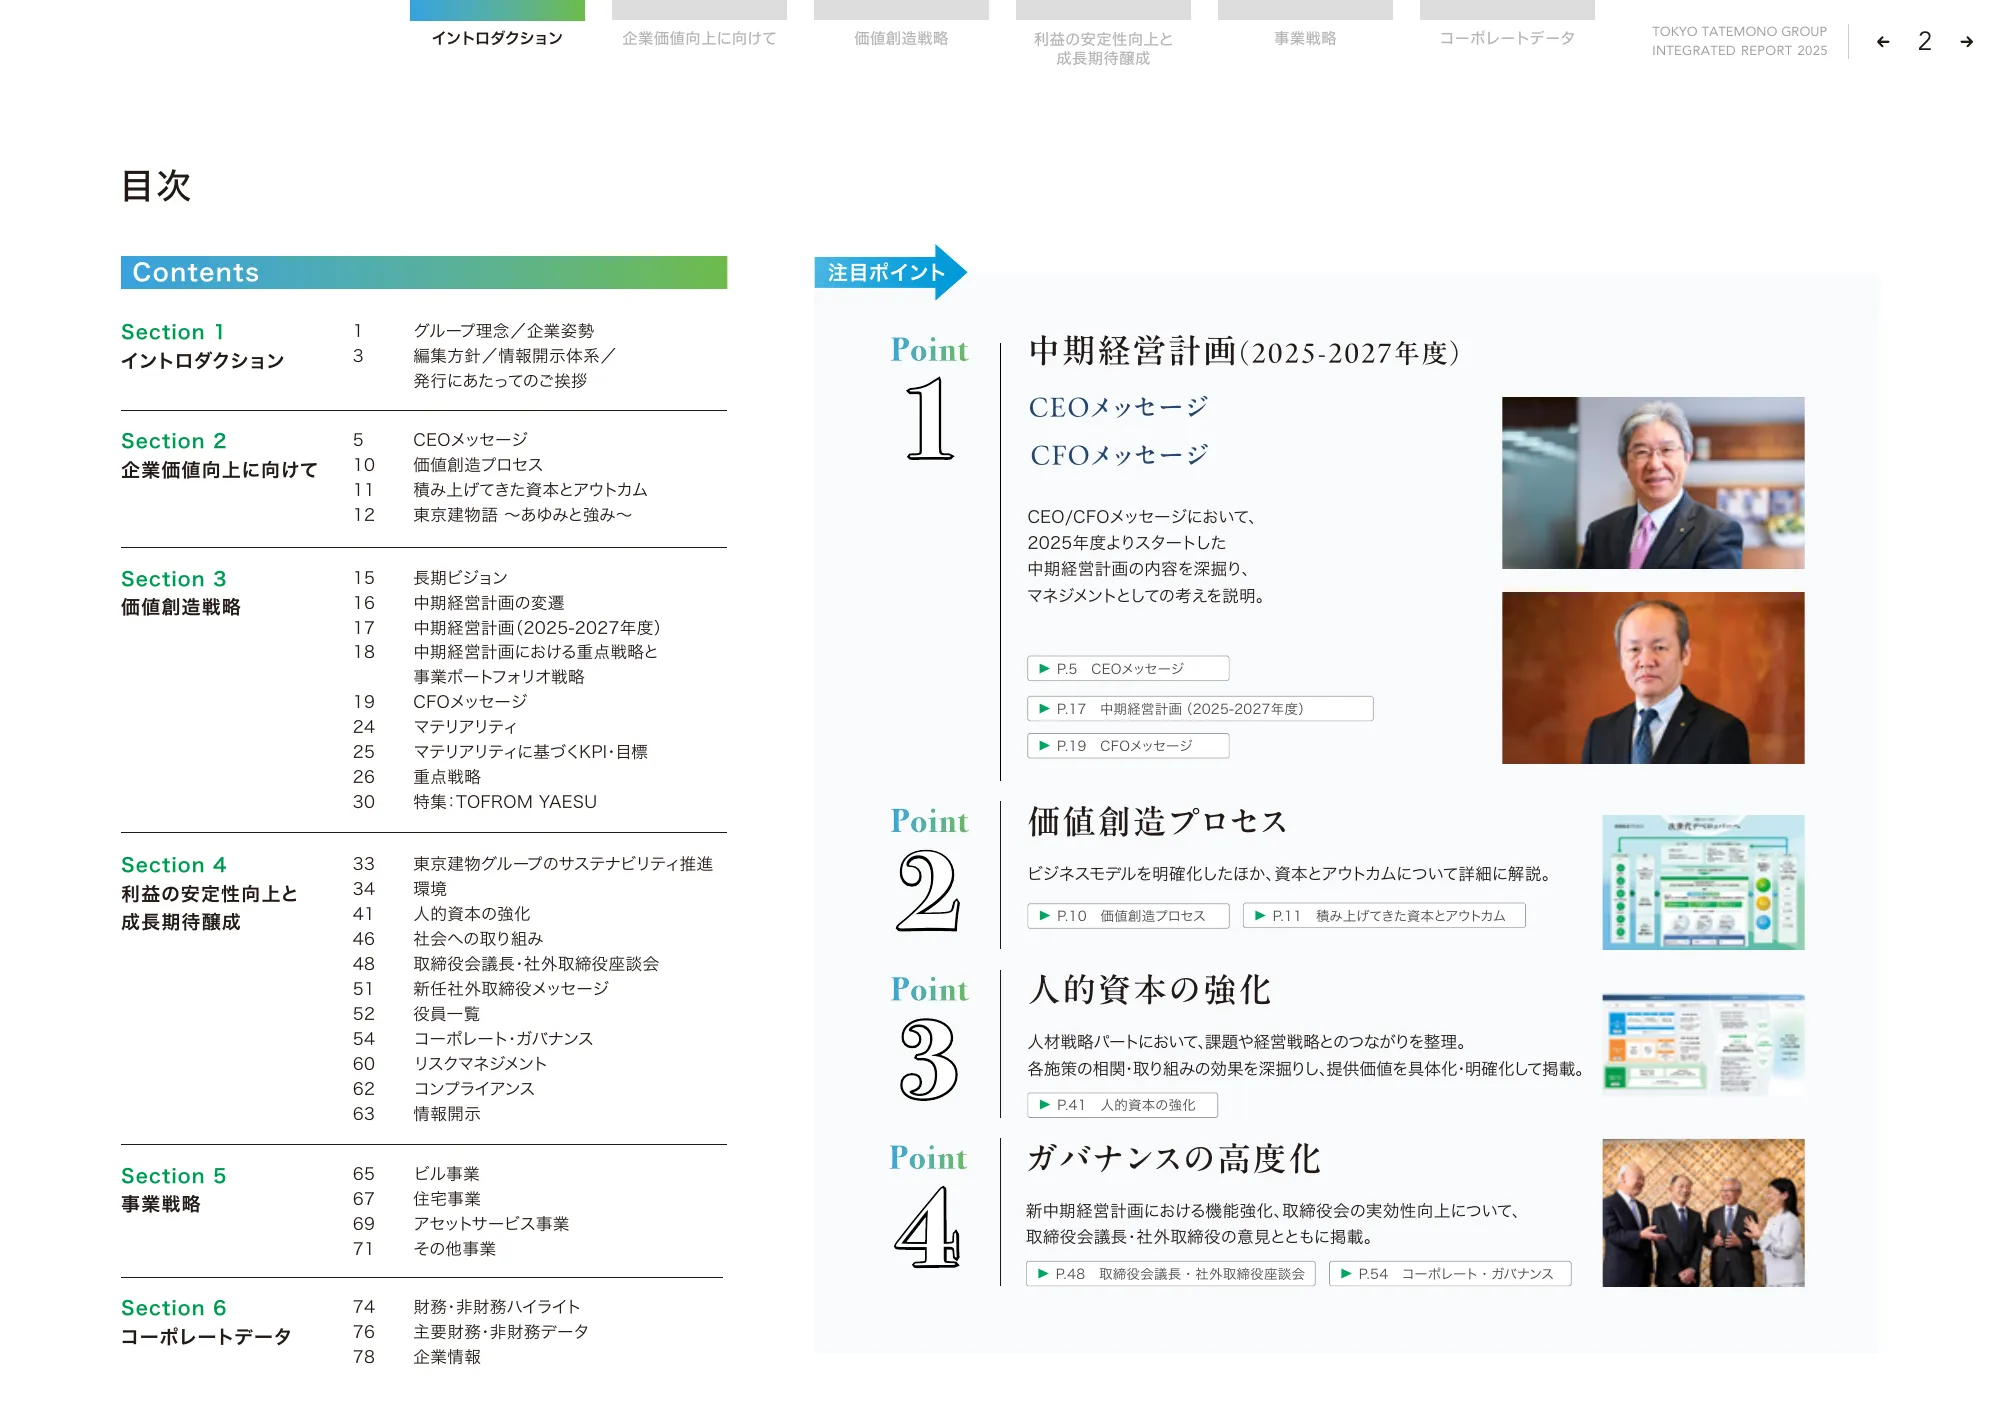This screenshot has height=1415, width=2000.
Task: Click P.5 CEOメッセージ link button
Action: [1128, 668]
